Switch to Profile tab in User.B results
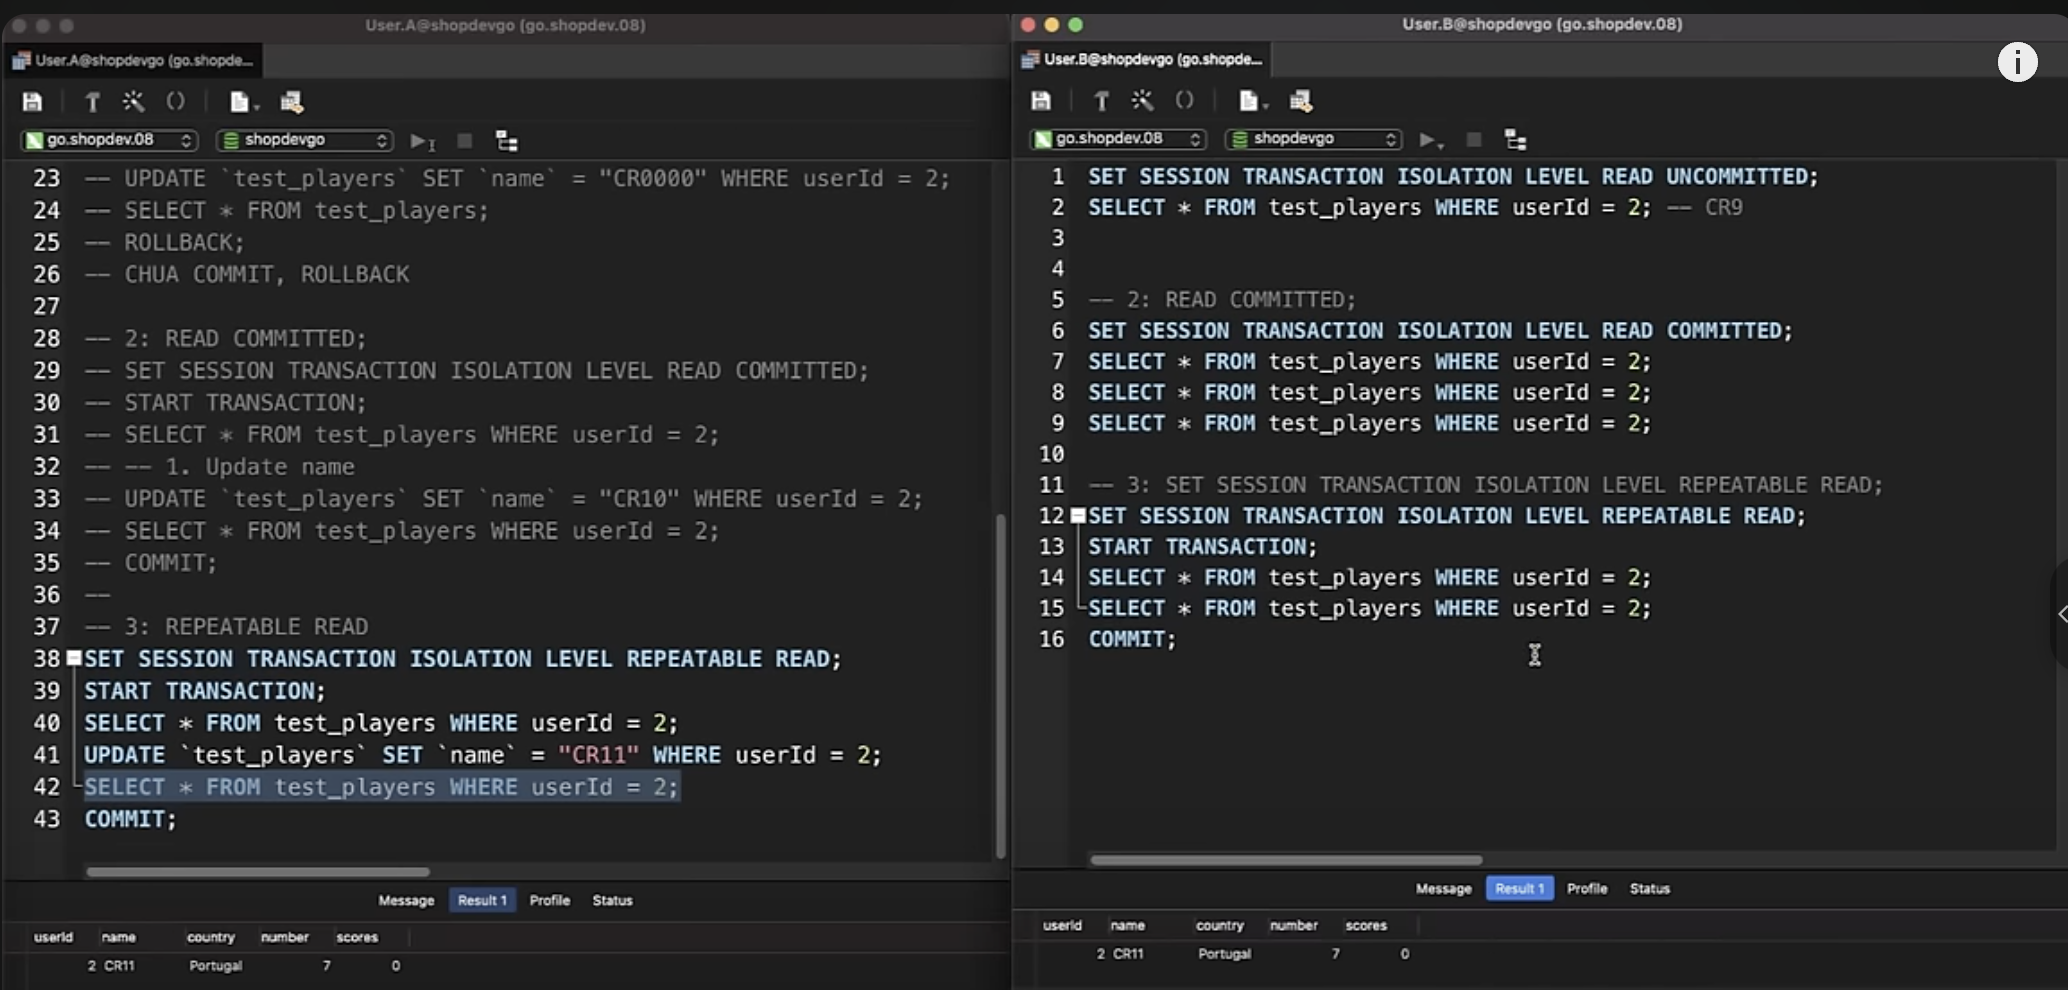The image size is (2068, 990). (x=1587, y=888)
